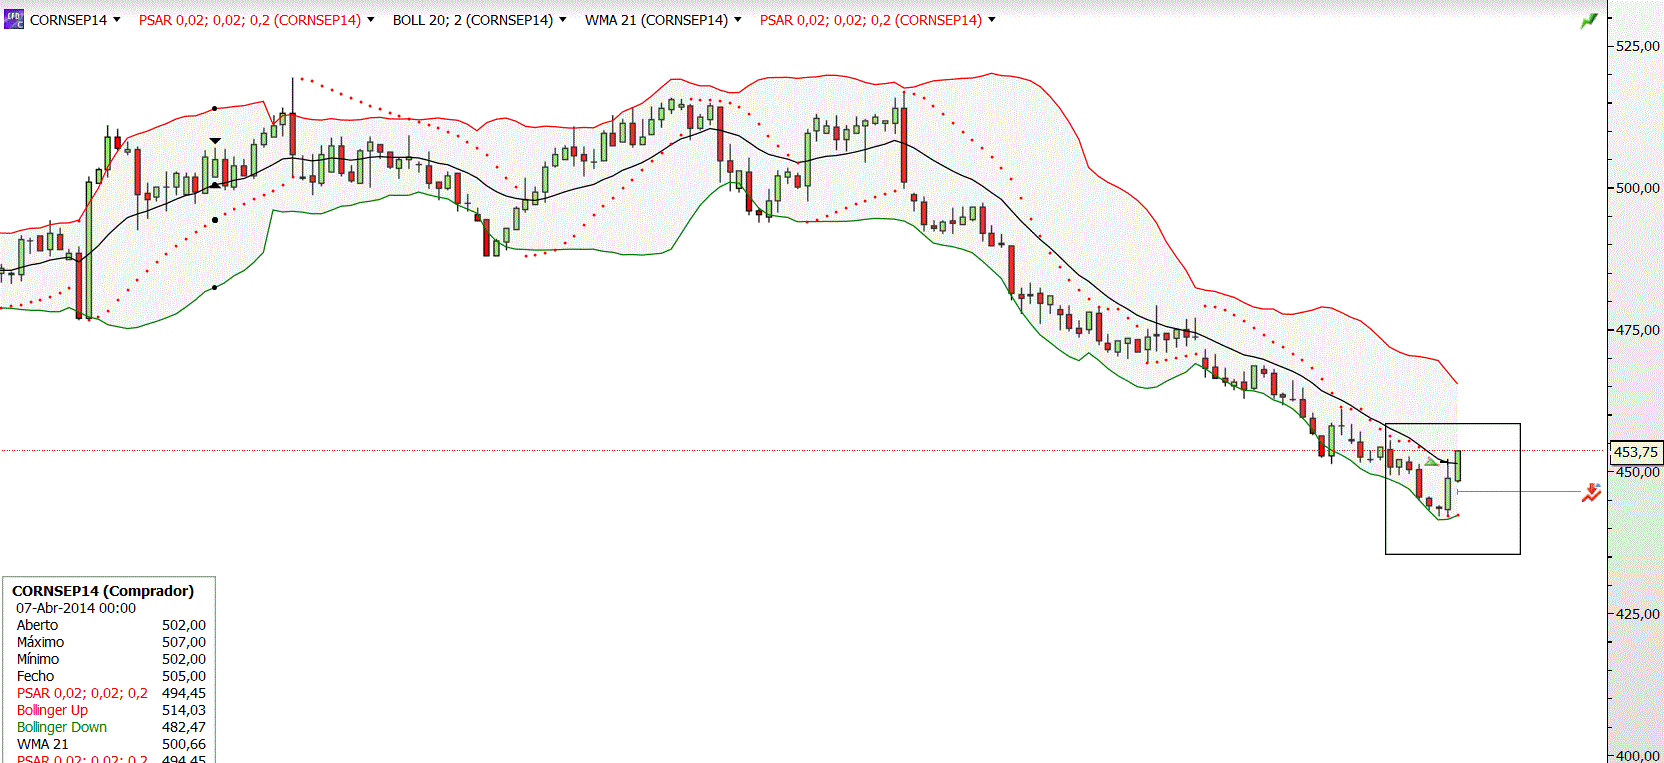This screenshot has width=1664, height=763.
Task: Select the Máximo value 507,00
Action: tap(184, 642)
